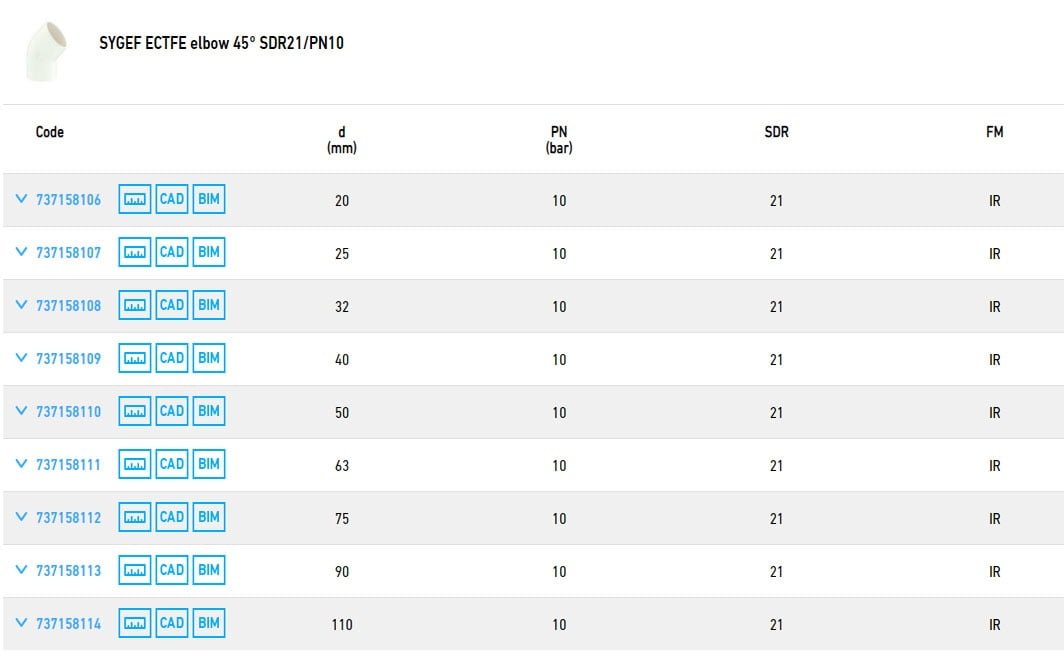Open product code 737158113 link
The width and height of the screenshot is (1064, 669).
68,571
